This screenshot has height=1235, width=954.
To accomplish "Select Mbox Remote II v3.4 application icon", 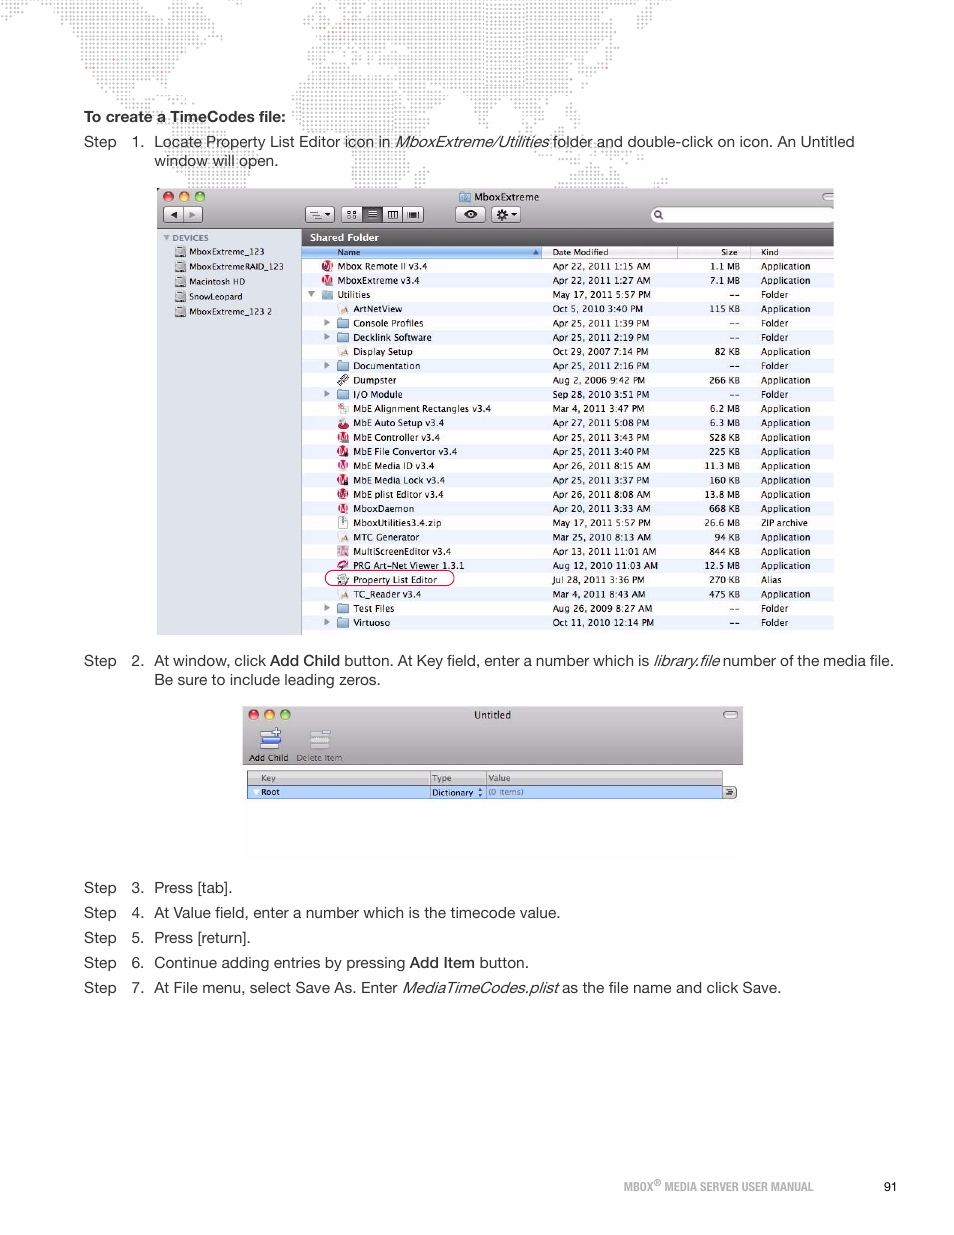I will pos(327,267).
